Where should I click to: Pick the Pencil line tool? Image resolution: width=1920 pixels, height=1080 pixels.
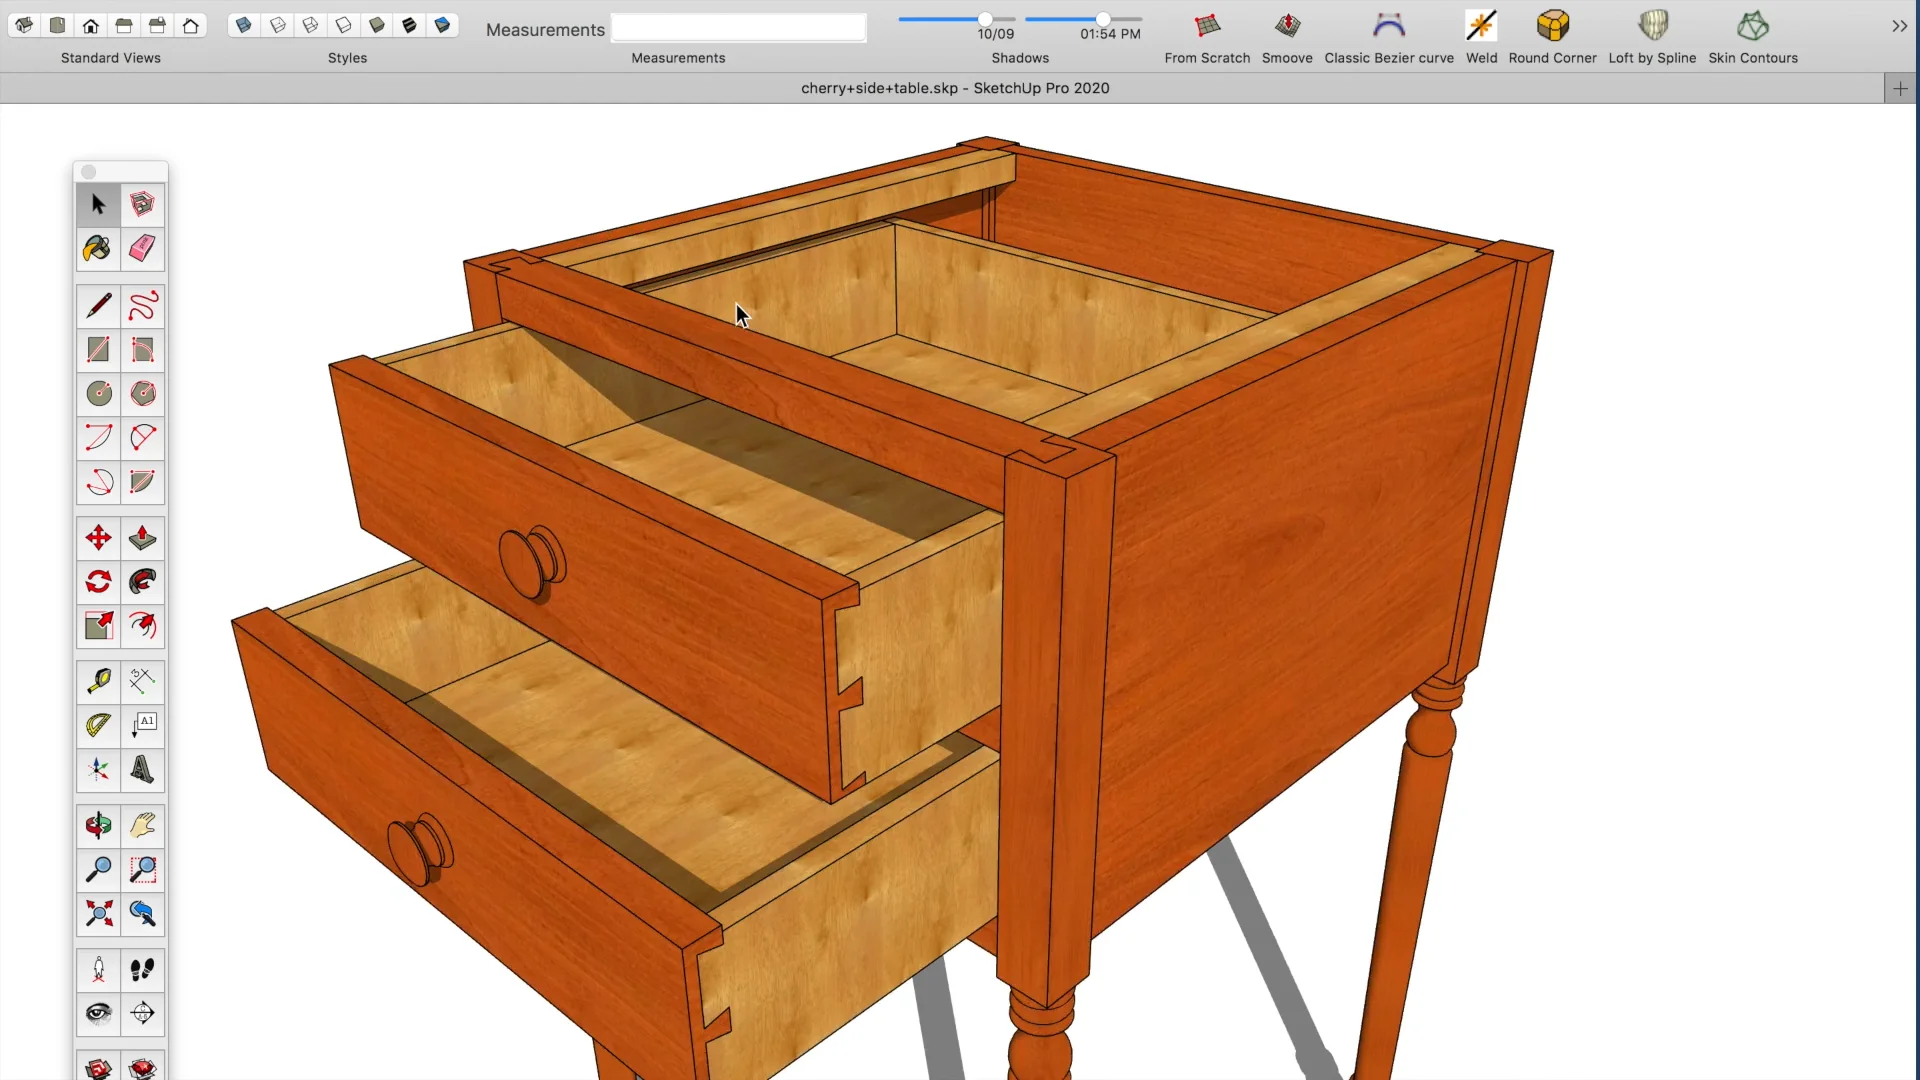click(98, 305)
